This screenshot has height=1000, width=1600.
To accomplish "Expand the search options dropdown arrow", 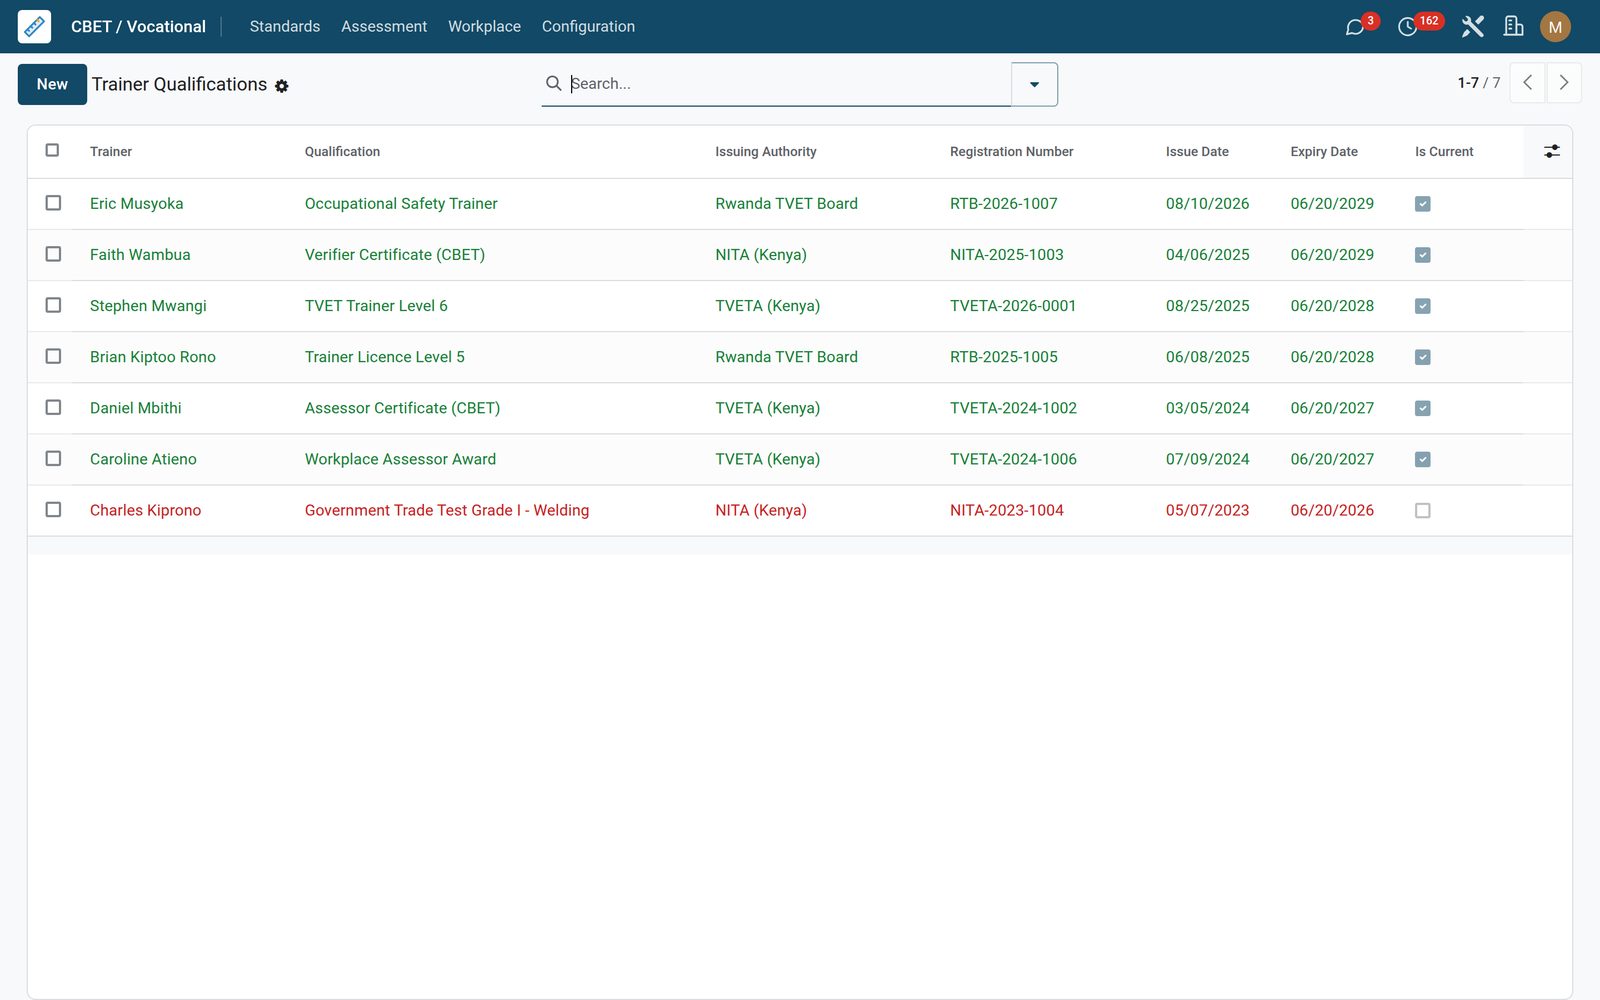I will (1034, 84).
